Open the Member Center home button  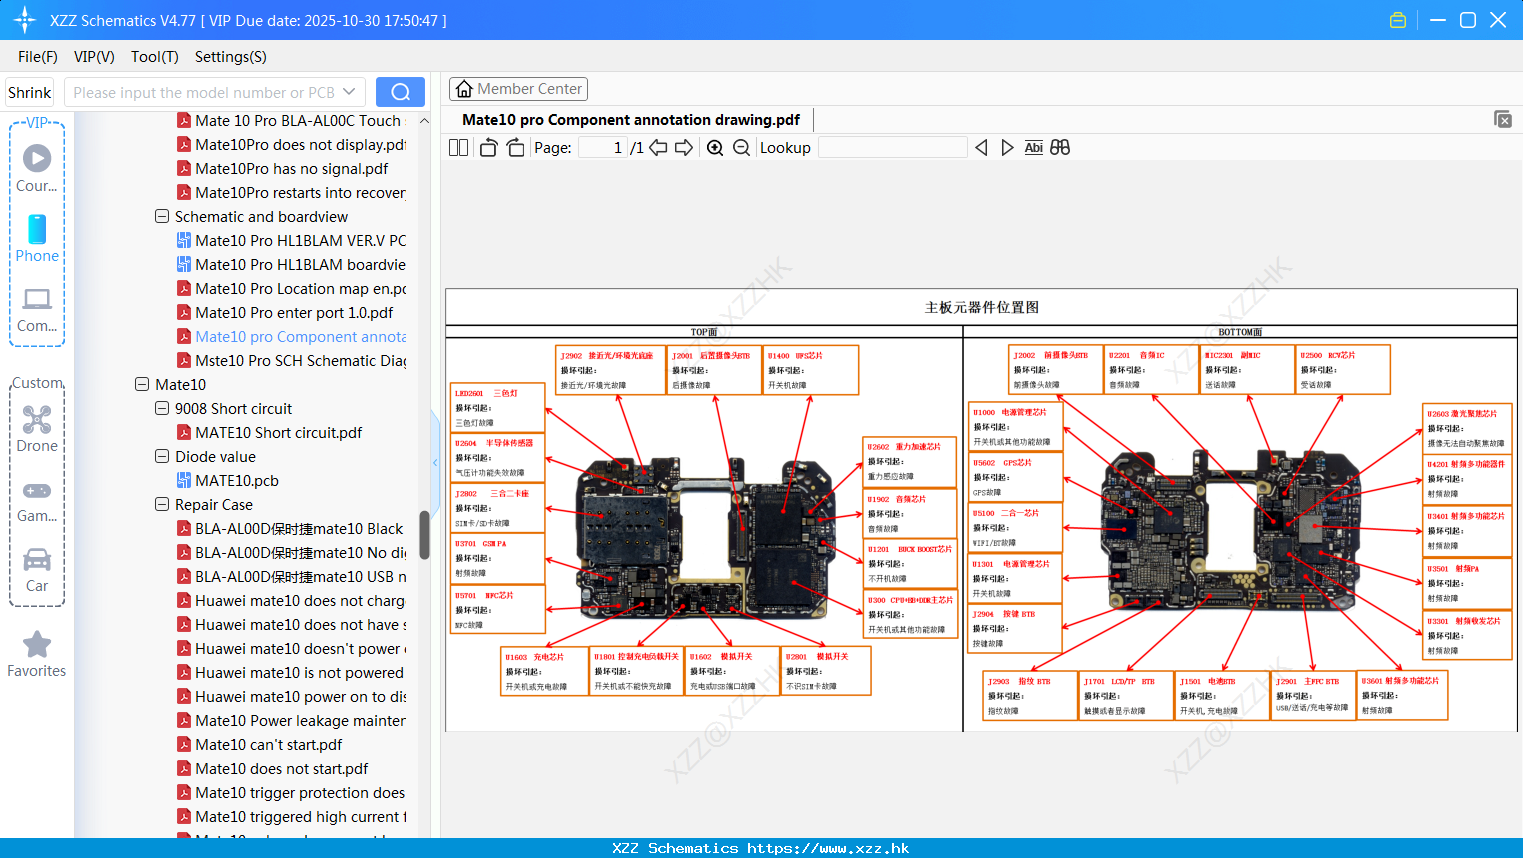(x=518, y=89)
